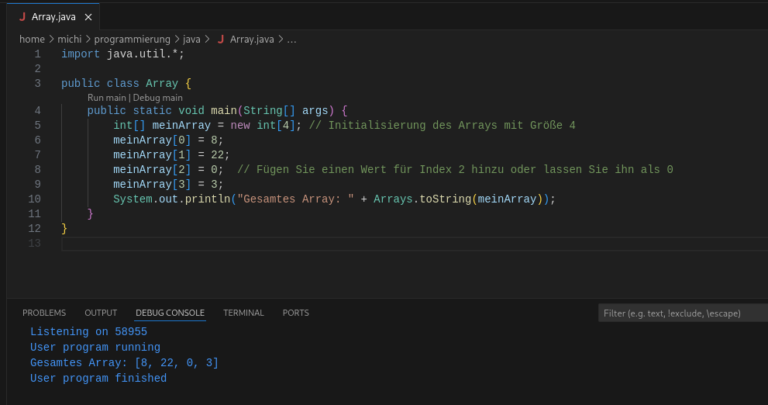
Task: Expand the 'programmierung' breadcrumb segment
Action: pyautogui.click(x=132, y=39)
